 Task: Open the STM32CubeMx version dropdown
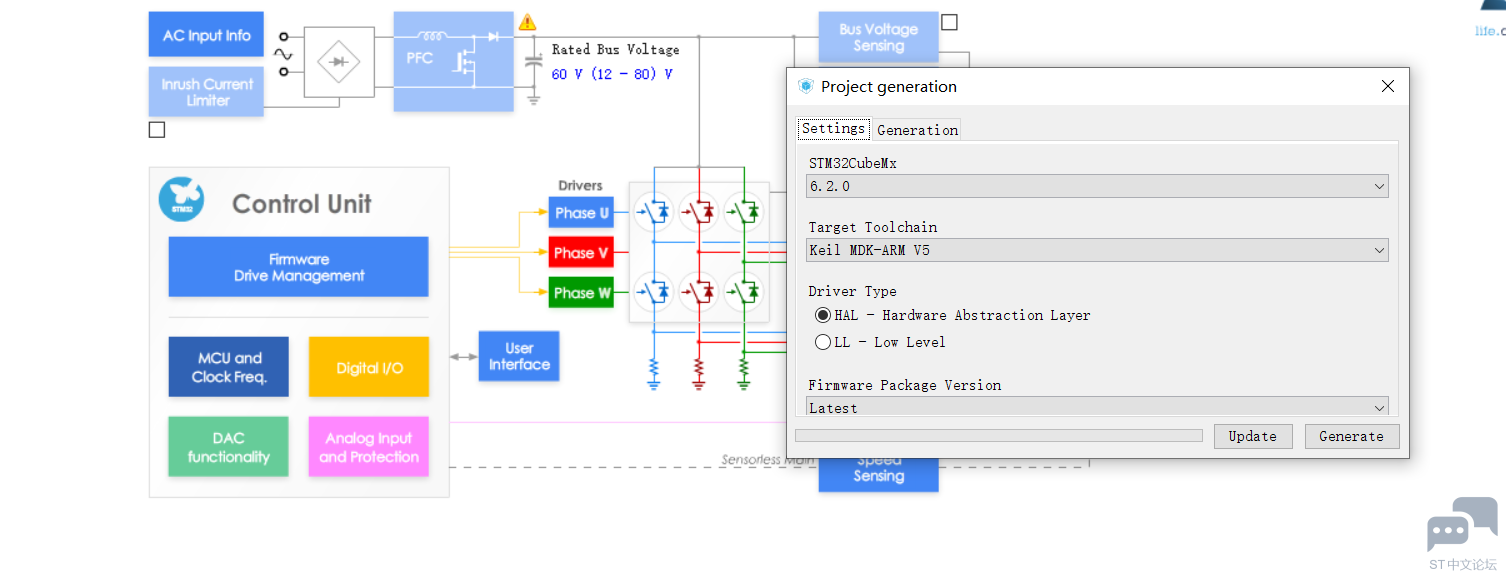tap(1097, 186)
